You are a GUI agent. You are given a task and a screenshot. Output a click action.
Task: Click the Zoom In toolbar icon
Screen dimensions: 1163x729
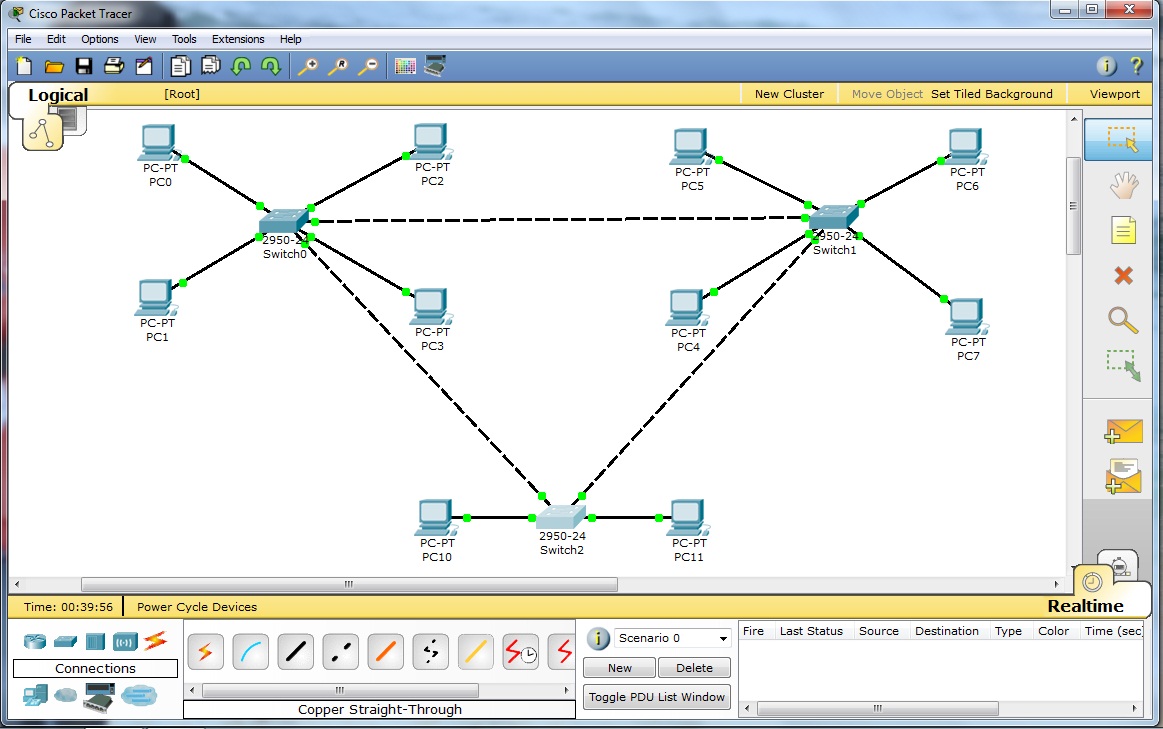tap(308, 66)
